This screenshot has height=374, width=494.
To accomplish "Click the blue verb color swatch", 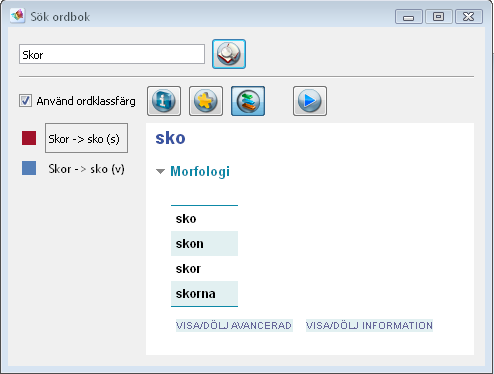I will [29, 168].
